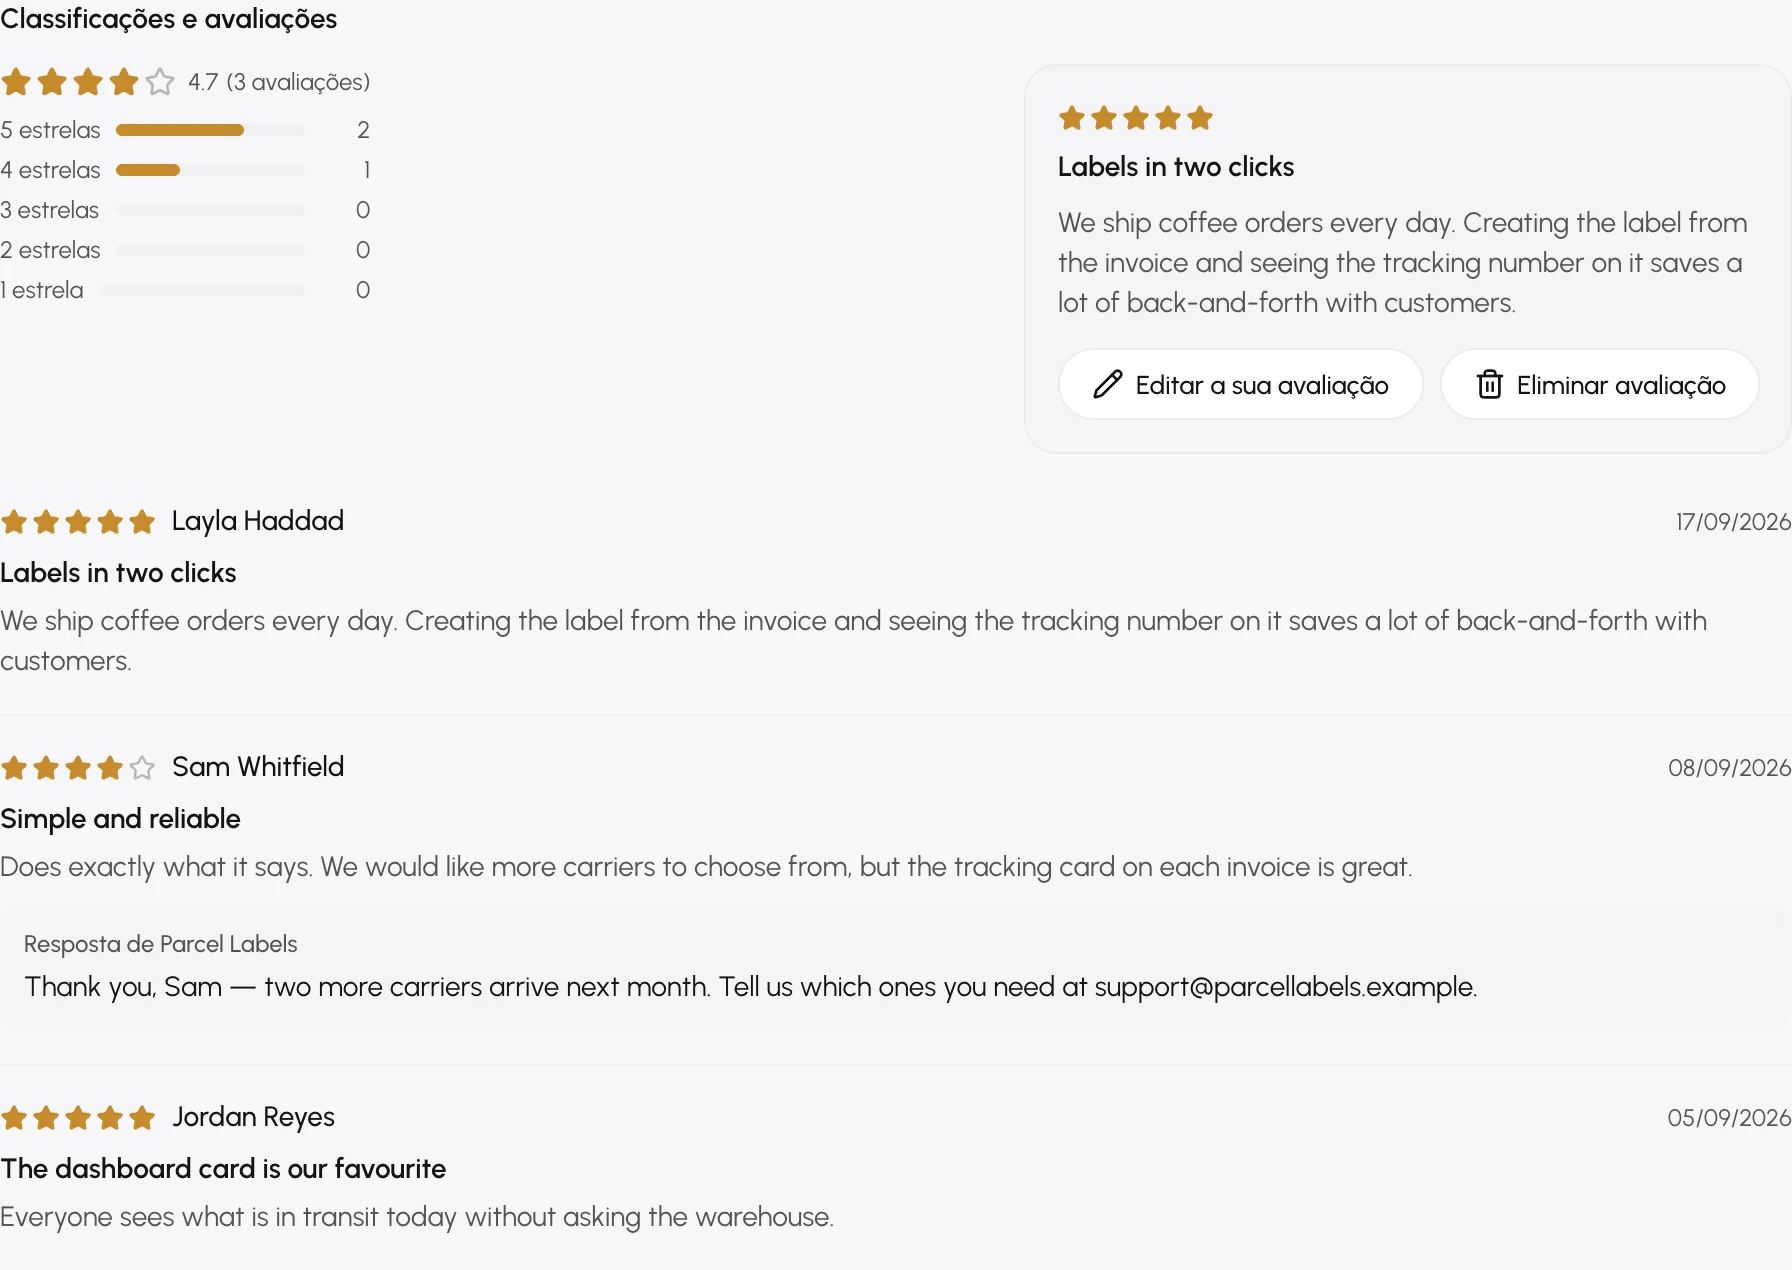Click the 4.7 (3 avaliações) summary text
1792x1270 pixels.
(279, 82)
